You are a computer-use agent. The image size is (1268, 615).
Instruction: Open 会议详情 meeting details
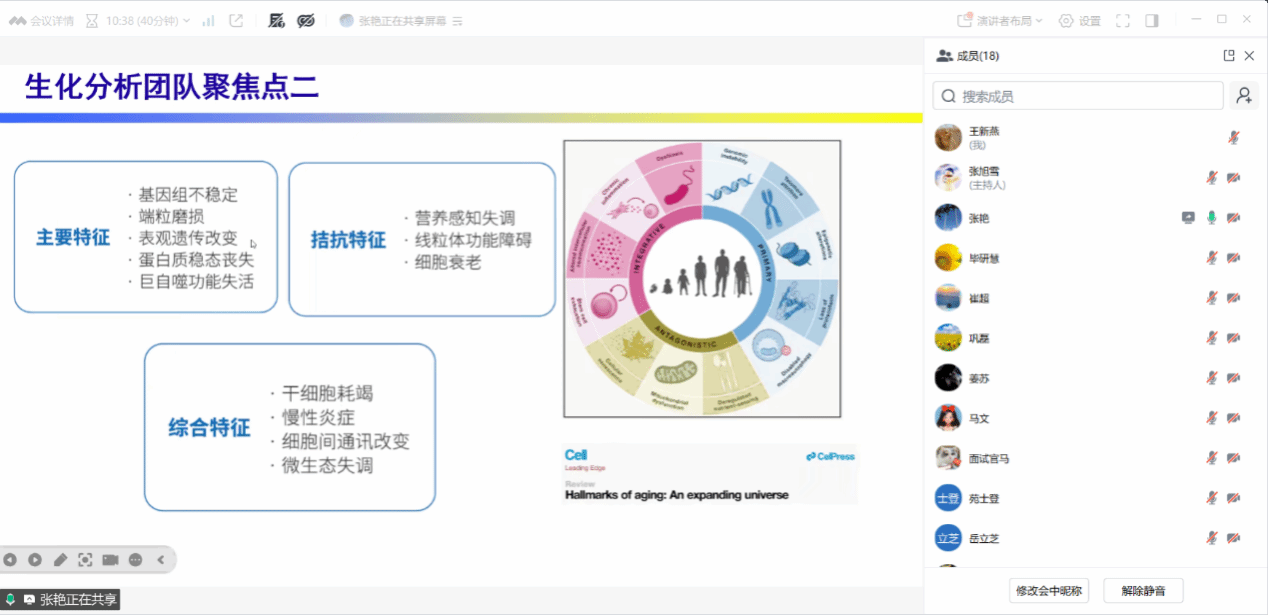click(41, 20)
